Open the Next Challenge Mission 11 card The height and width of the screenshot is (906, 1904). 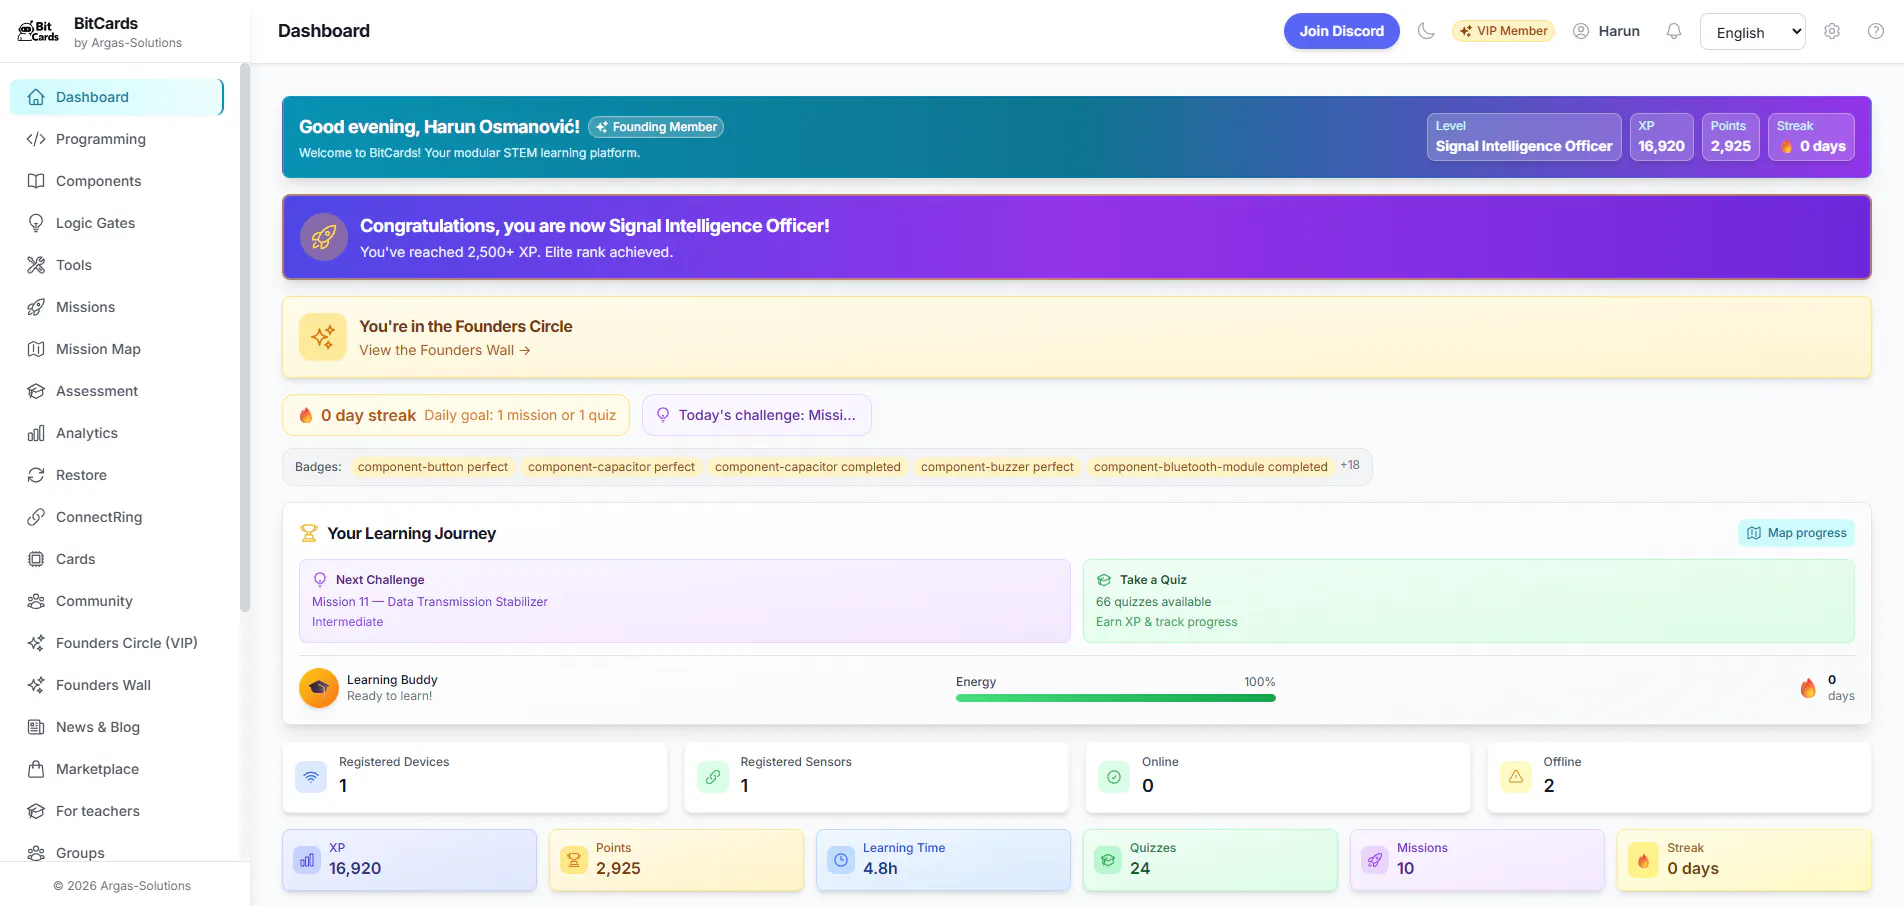[x=684, y=601]
